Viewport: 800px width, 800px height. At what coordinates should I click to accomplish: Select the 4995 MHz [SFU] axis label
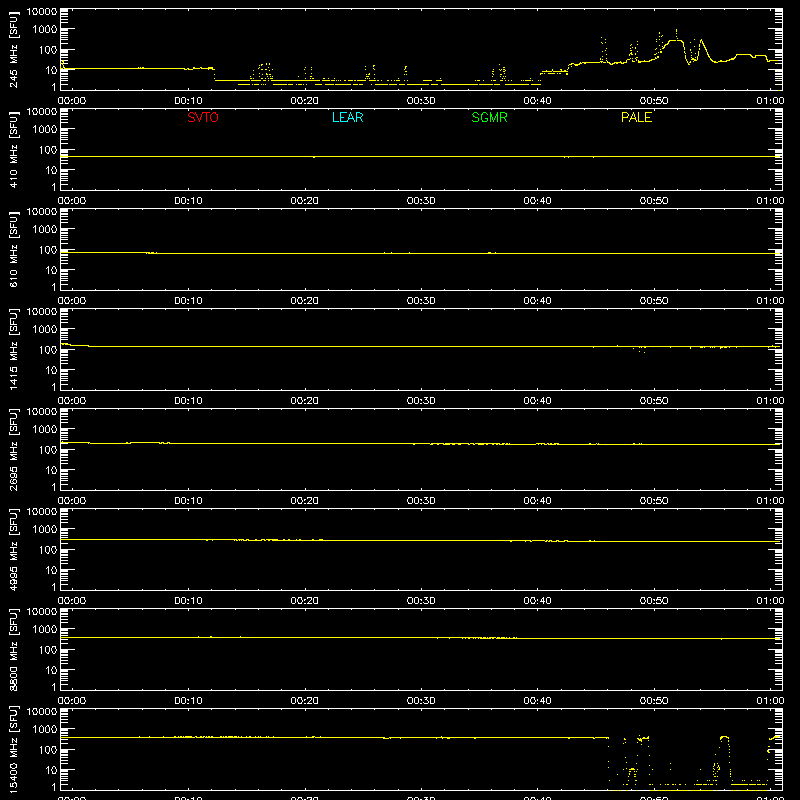13,550
